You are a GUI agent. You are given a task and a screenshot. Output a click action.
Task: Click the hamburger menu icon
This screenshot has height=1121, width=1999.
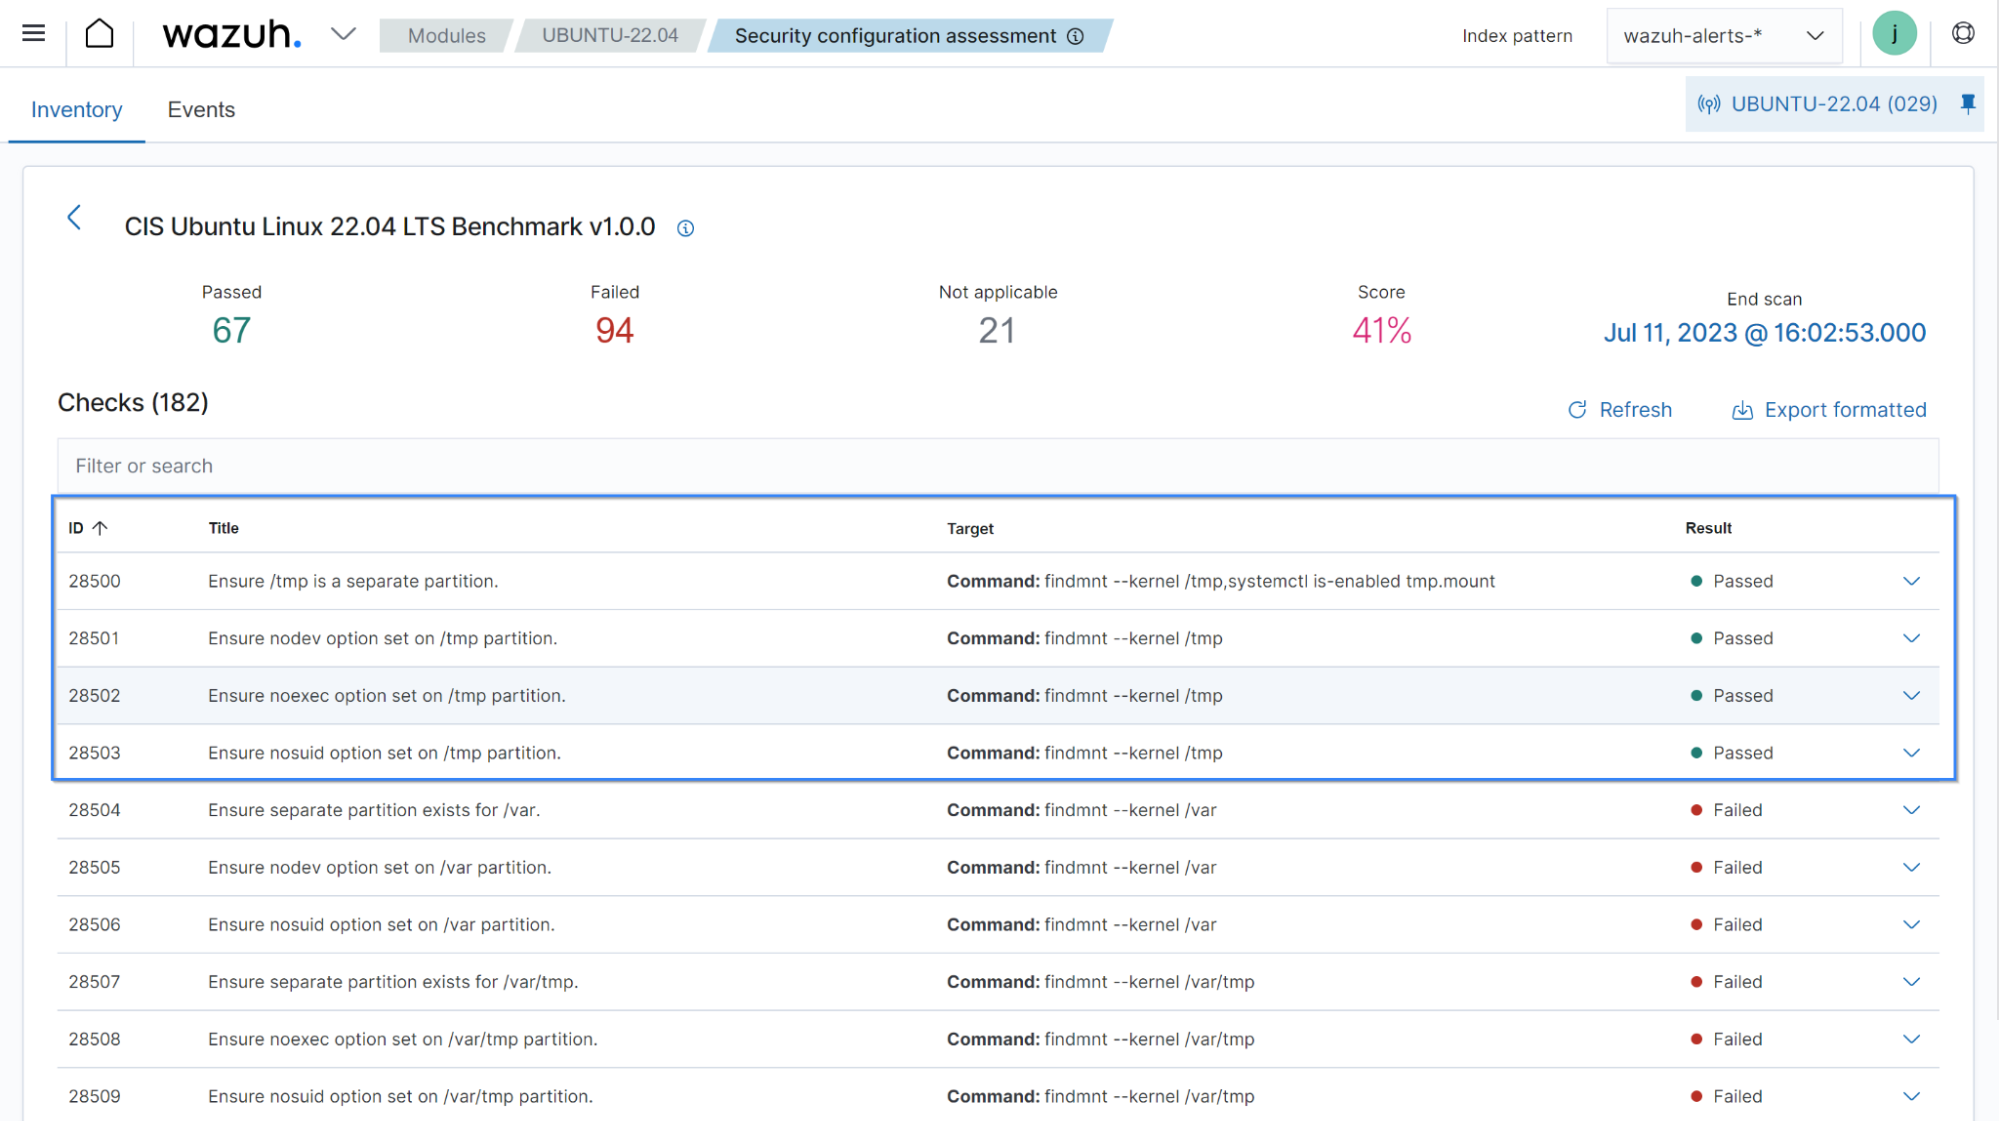pos(33,33)
